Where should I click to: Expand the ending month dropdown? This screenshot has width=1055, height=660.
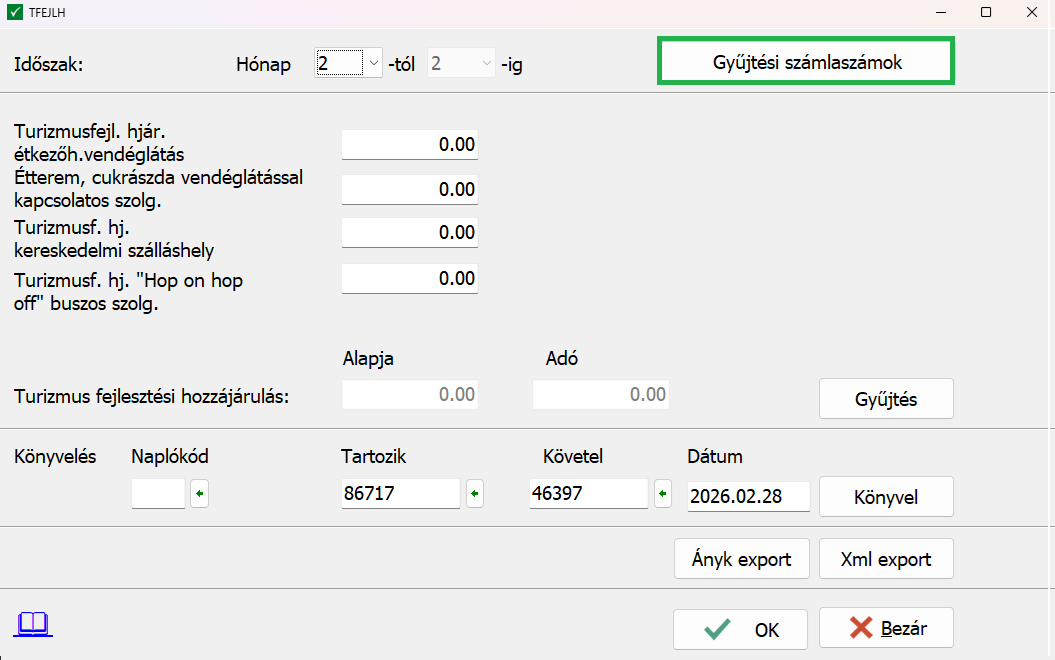point(486,64)
